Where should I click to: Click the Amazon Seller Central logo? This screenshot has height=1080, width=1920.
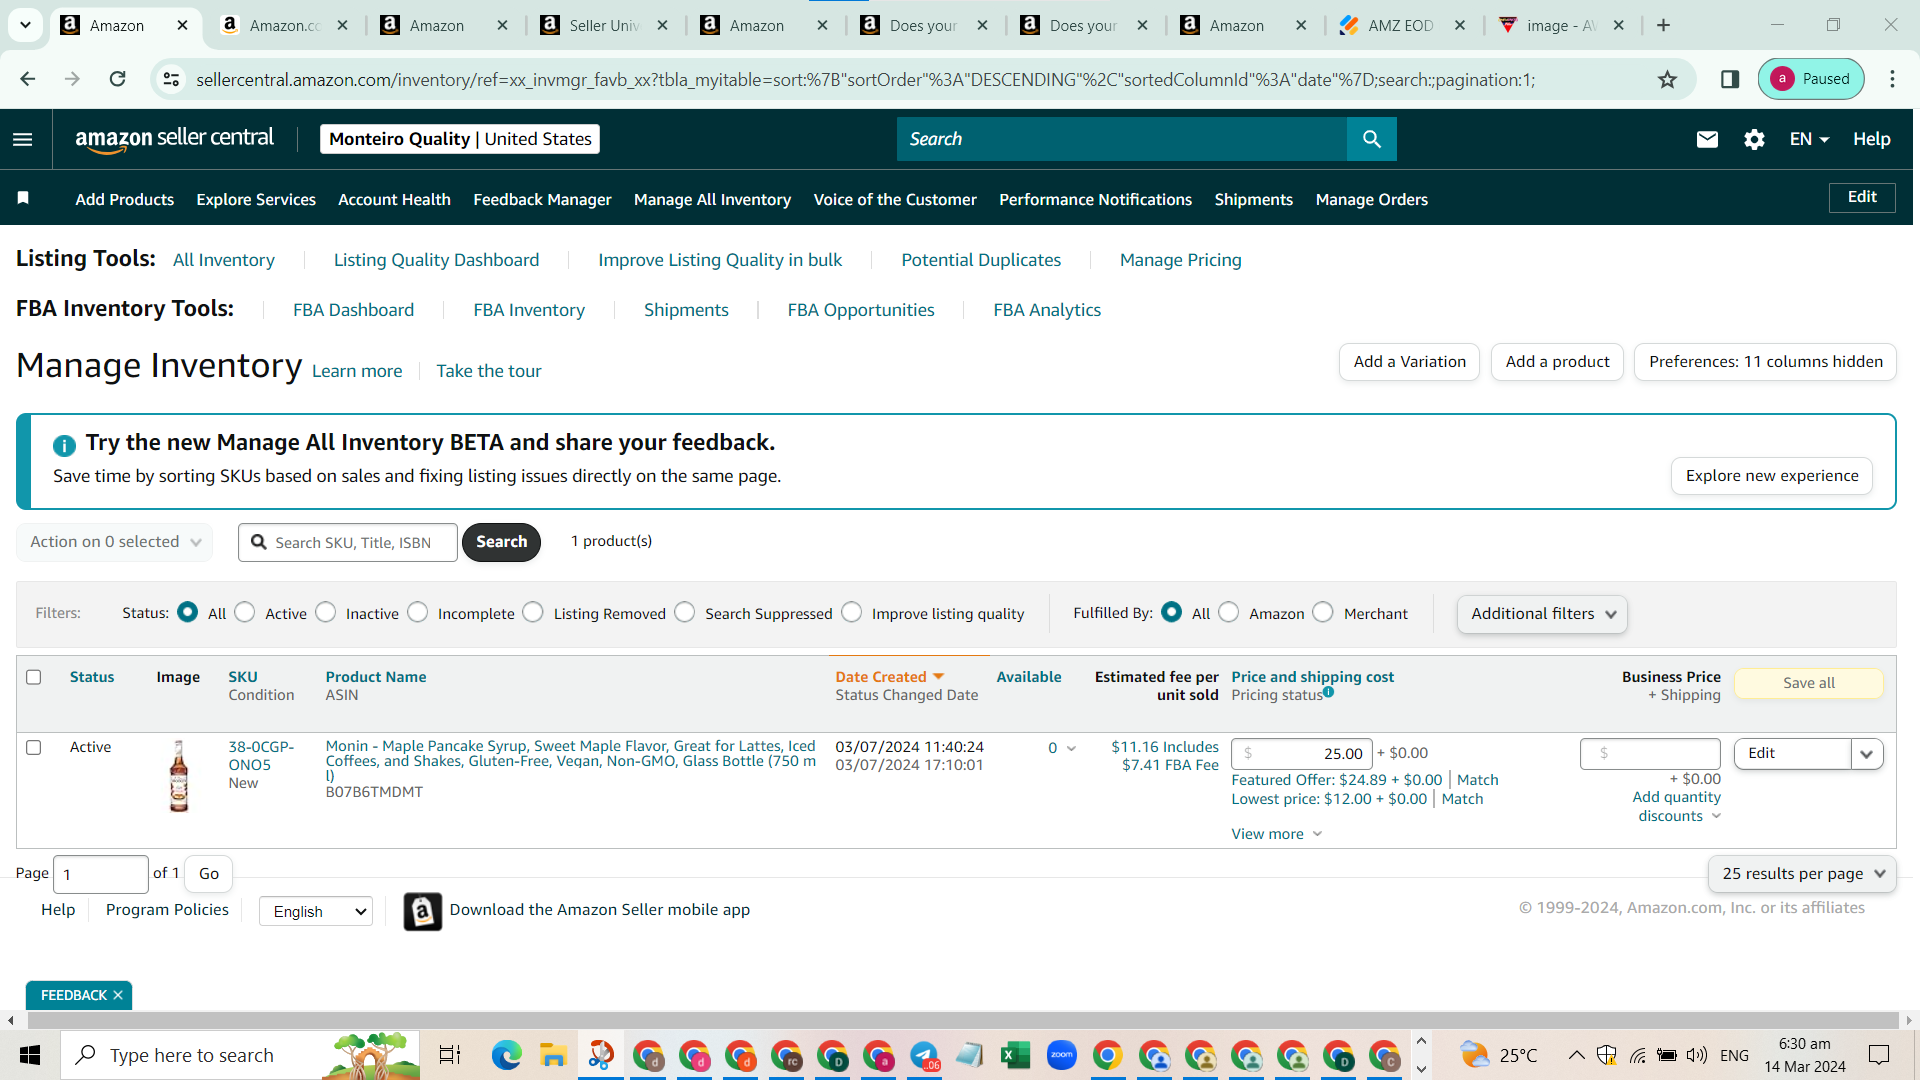tap(174, 139)
